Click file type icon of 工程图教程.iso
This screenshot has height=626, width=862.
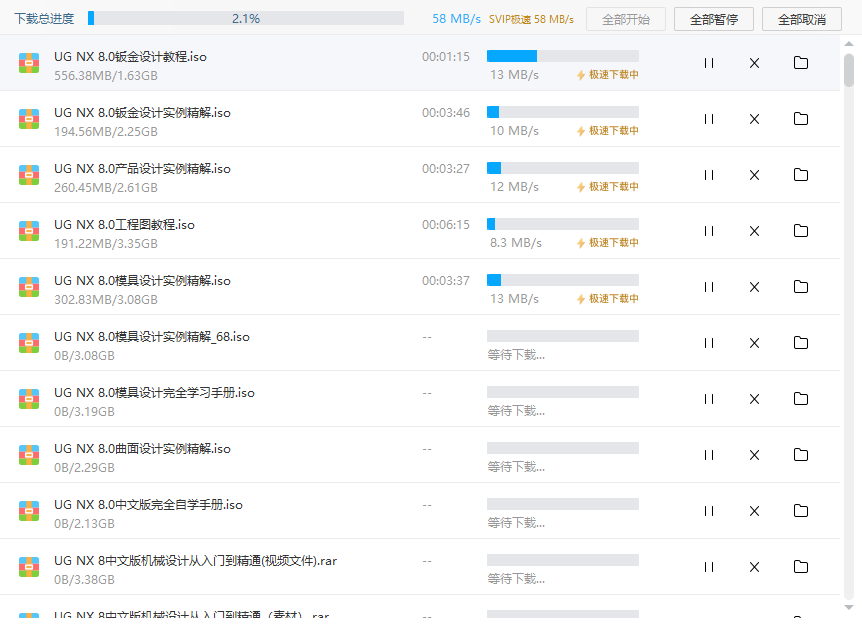coord(29,231)
